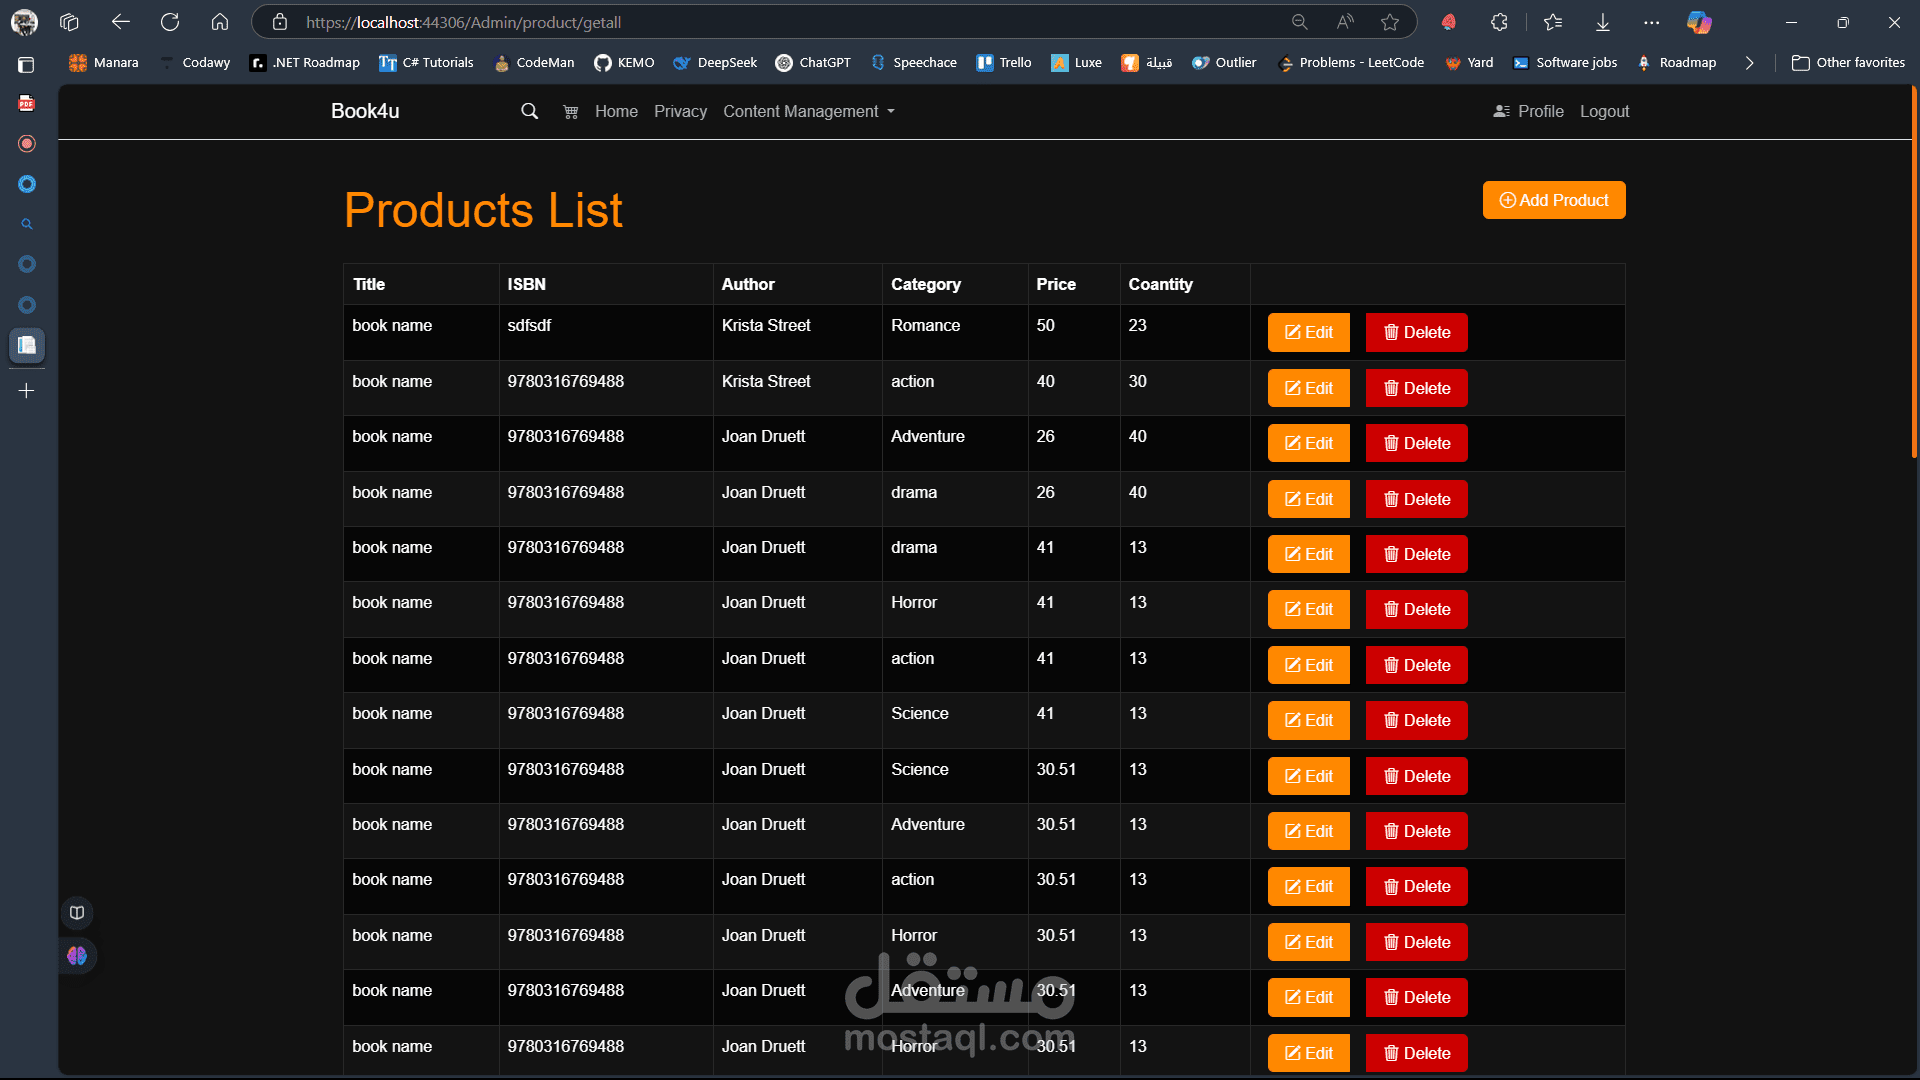This screenshot has height=1080, width=1920.
Task: Open Privacy nav item
Action: tap(680, 112)
